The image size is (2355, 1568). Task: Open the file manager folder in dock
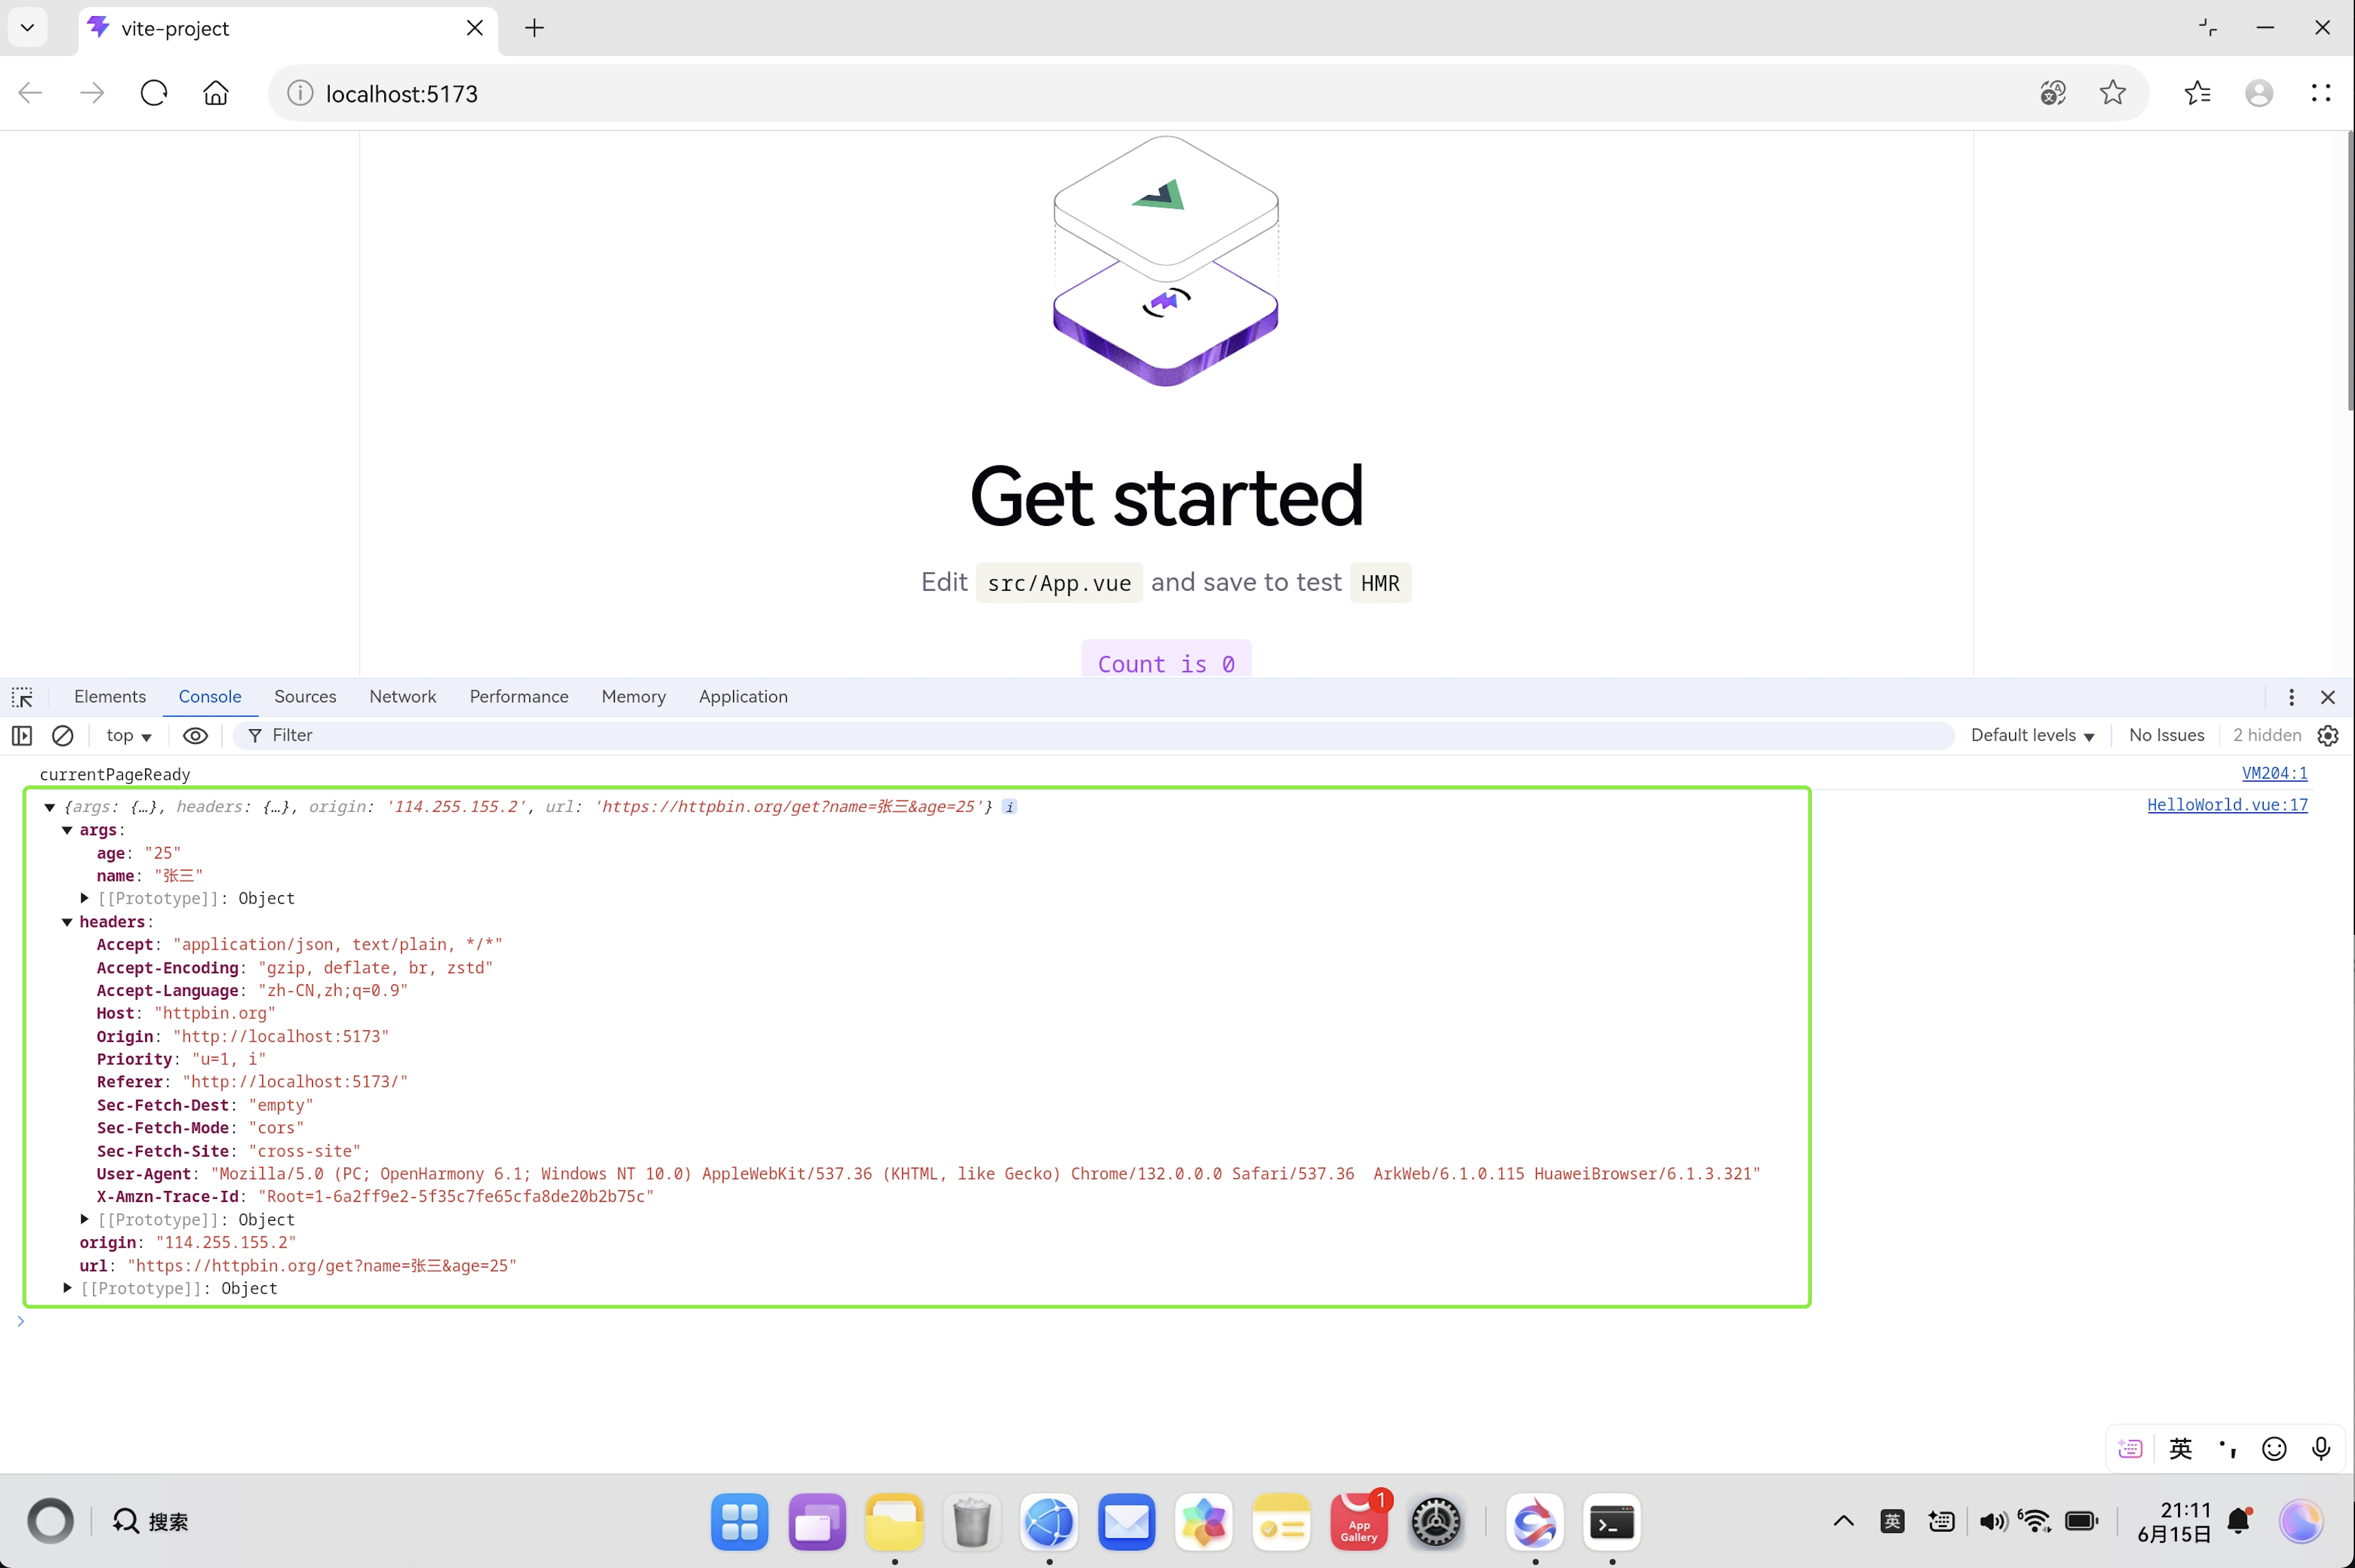[894, 1522]
